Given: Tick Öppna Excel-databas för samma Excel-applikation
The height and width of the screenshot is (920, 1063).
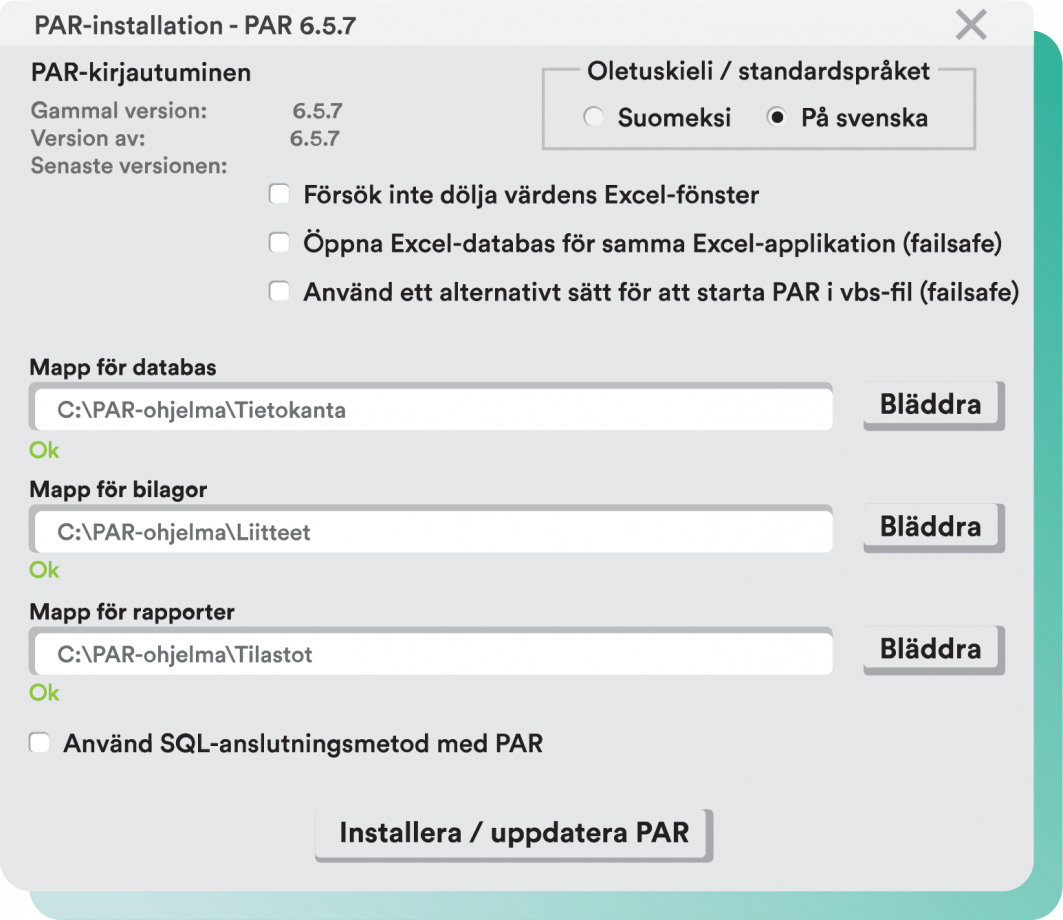Looking at the screenshot, I should pyautogui.click(x=279, y=242).
